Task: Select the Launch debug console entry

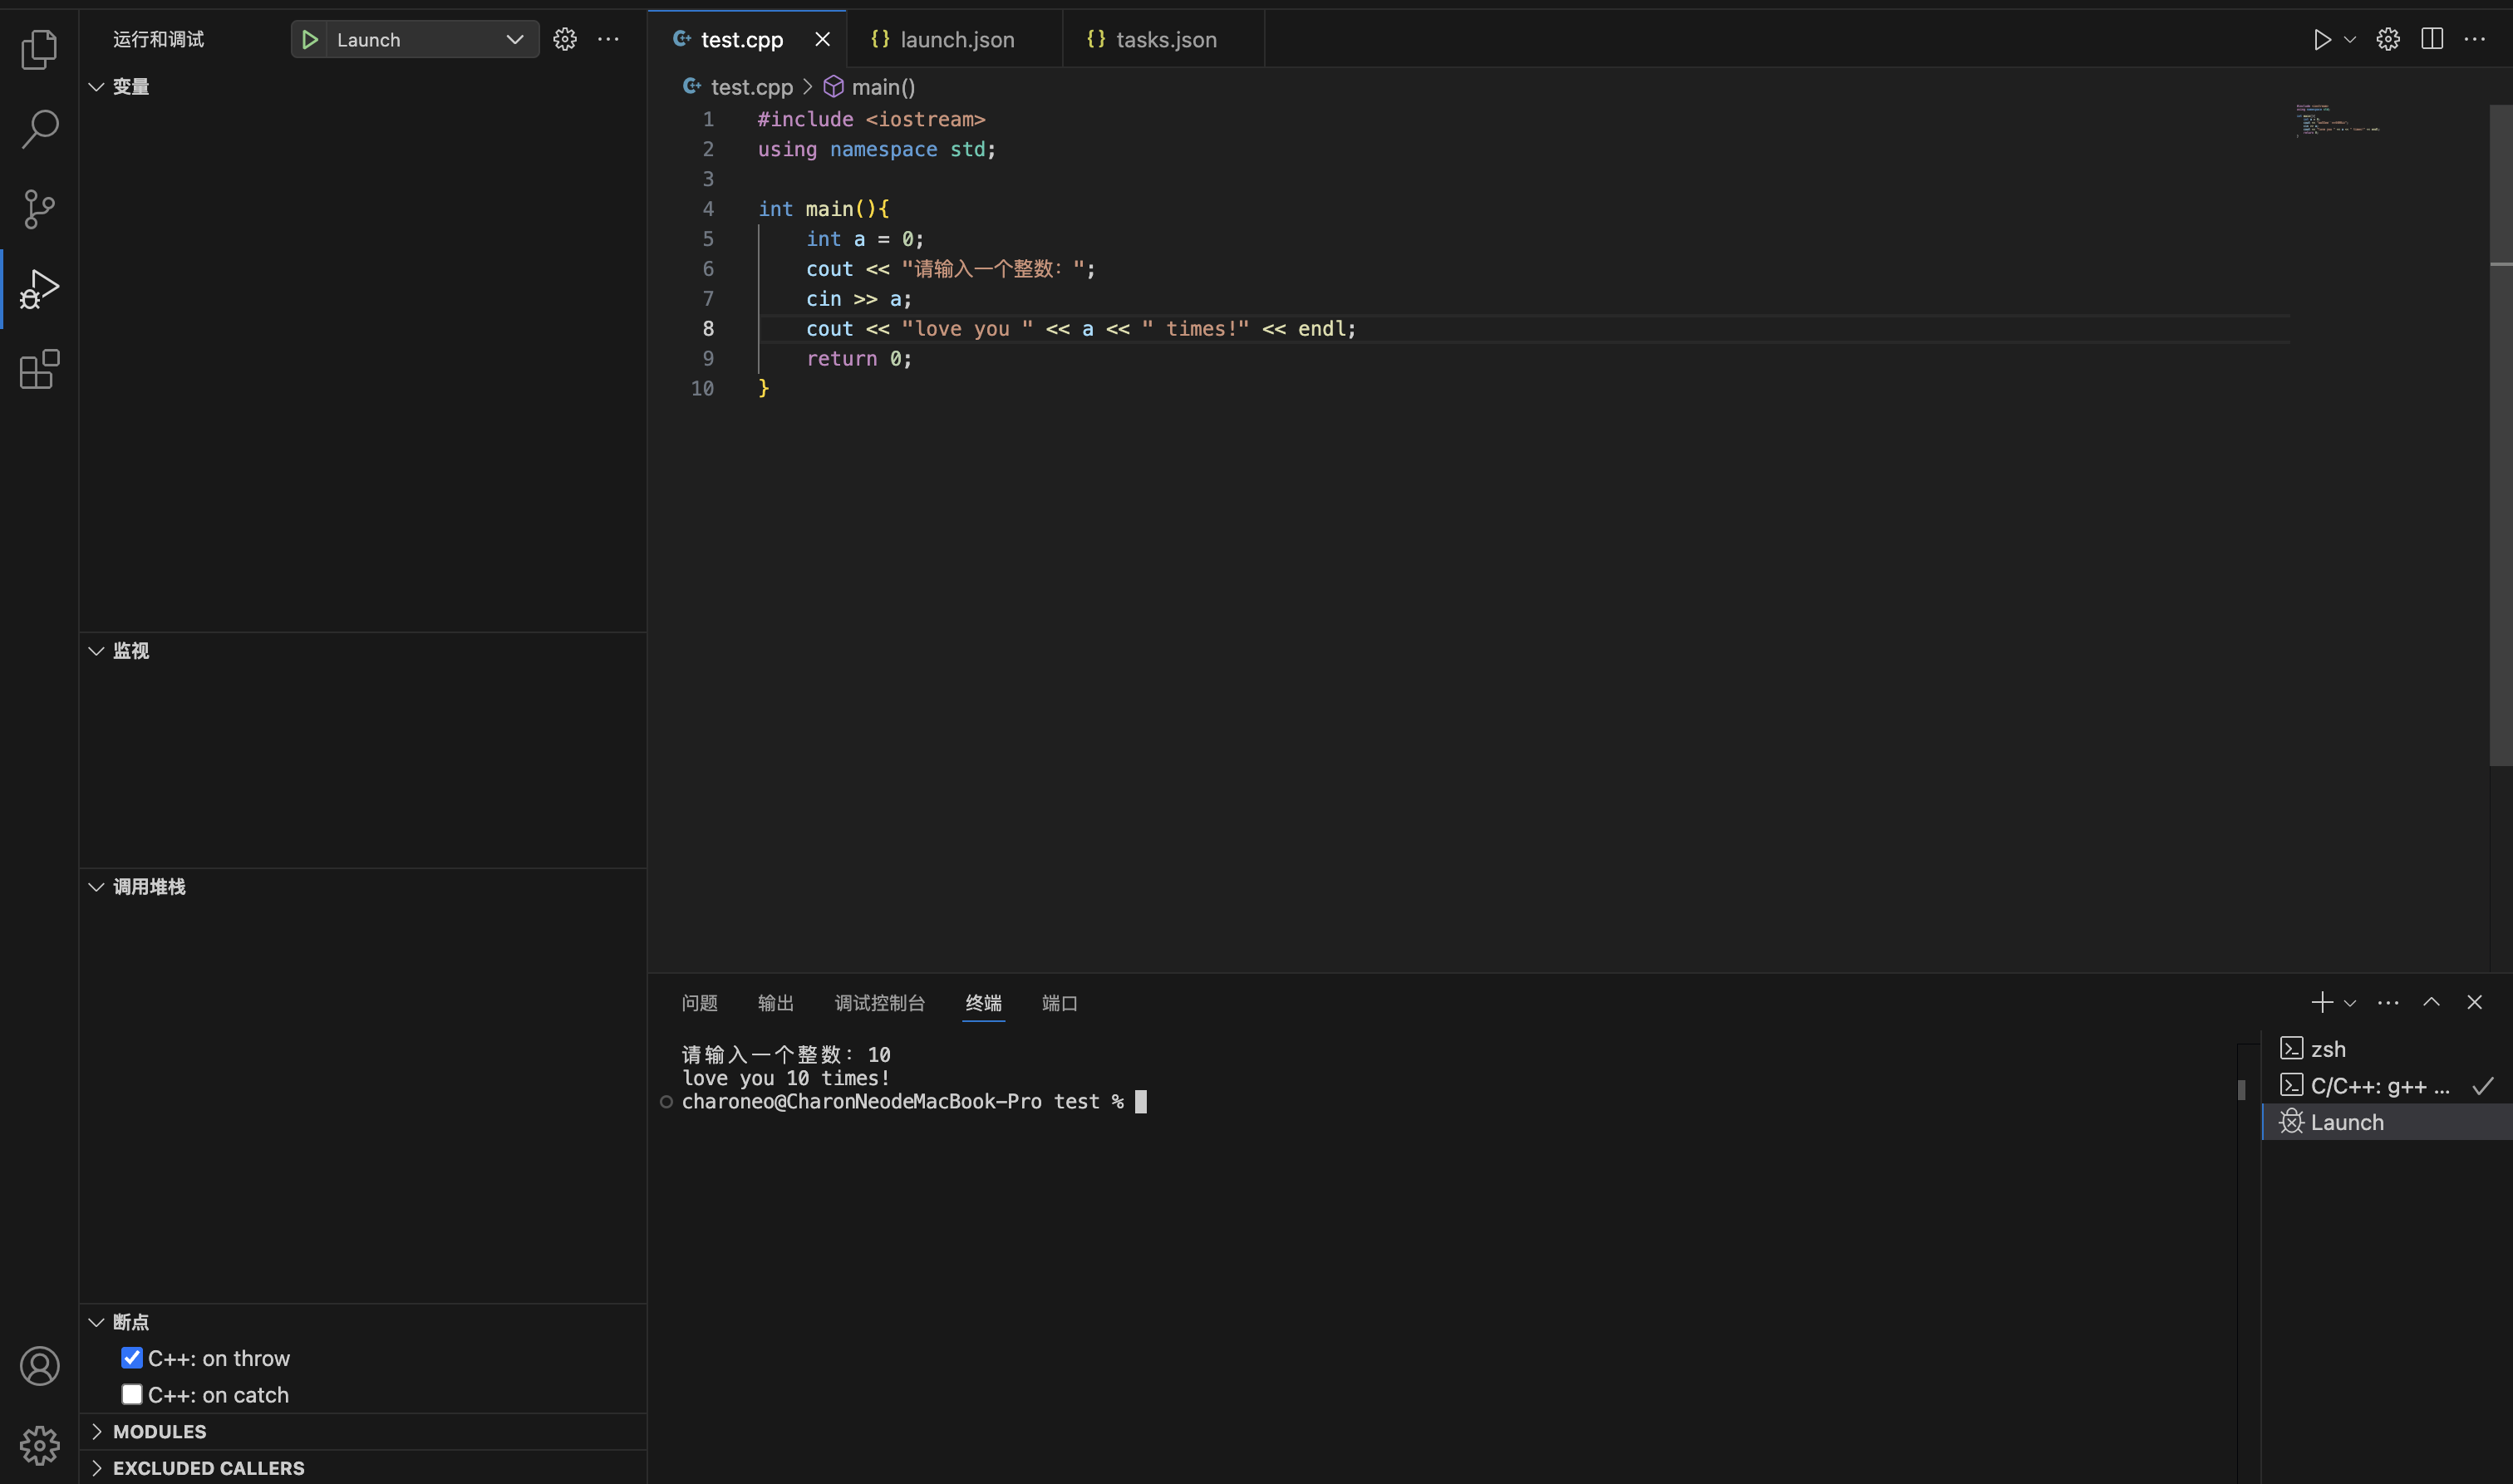Action: (x=2348, y=1121)
